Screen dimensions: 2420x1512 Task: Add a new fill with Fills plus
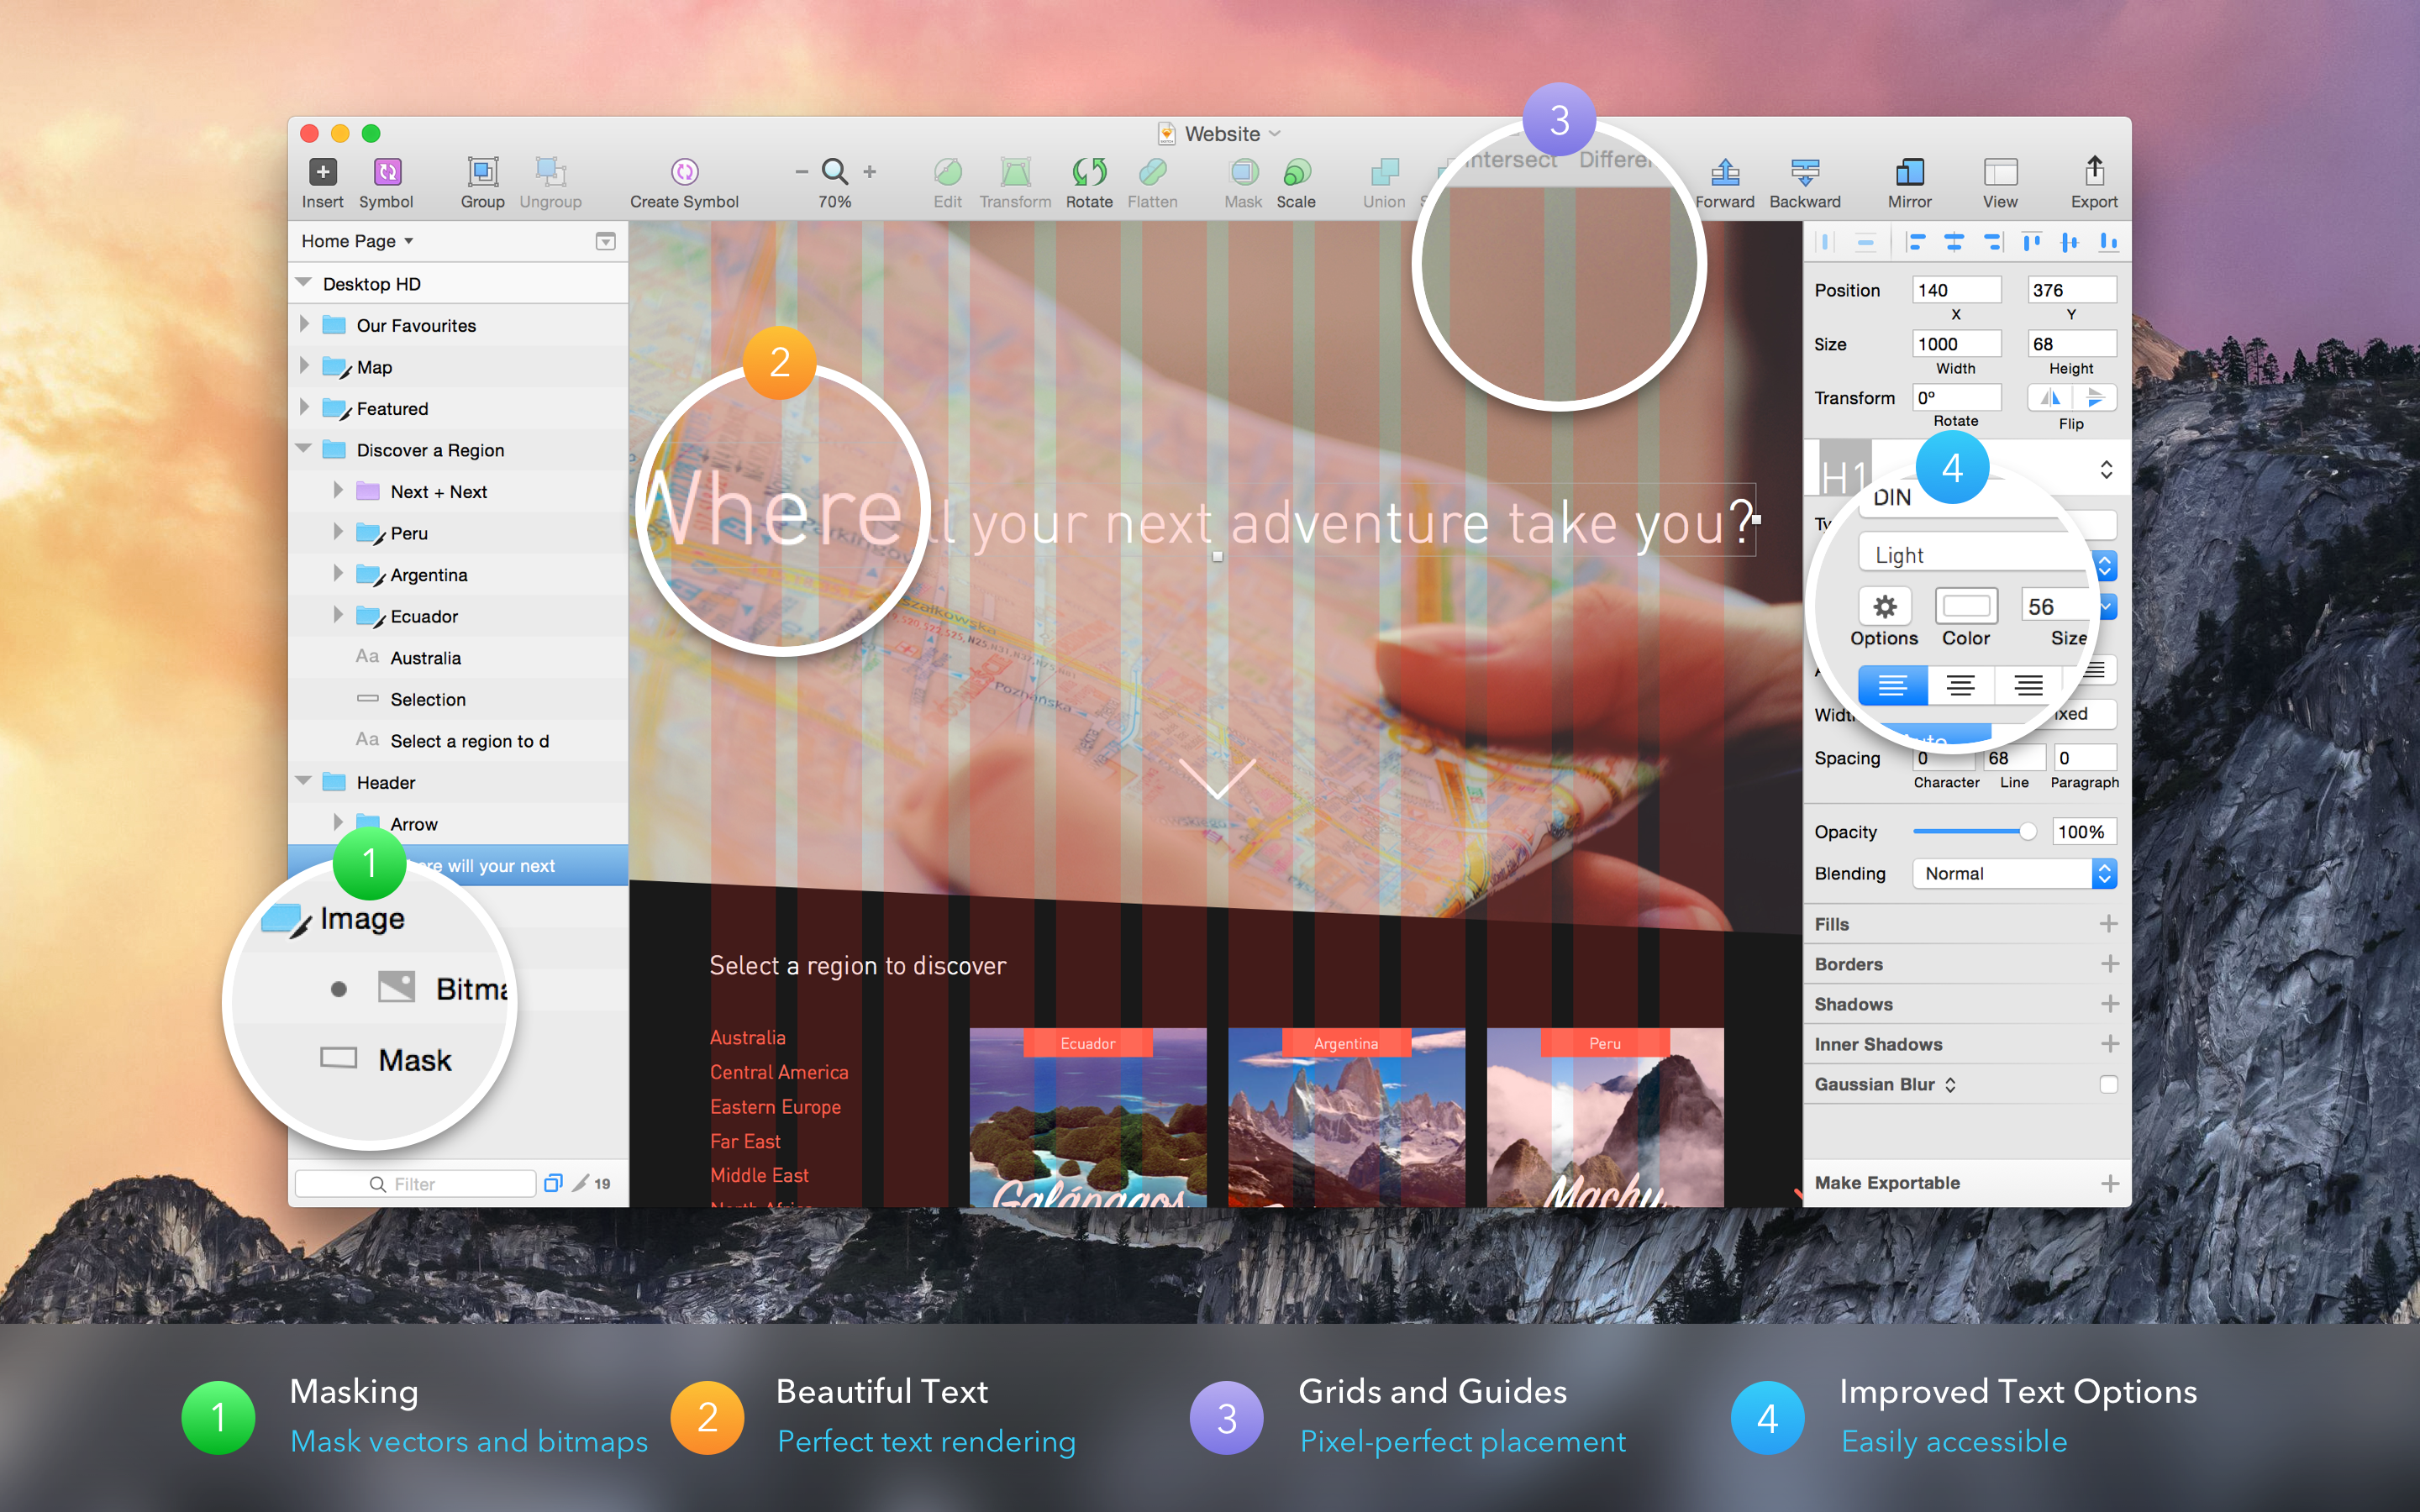(x=2108, y=924)
